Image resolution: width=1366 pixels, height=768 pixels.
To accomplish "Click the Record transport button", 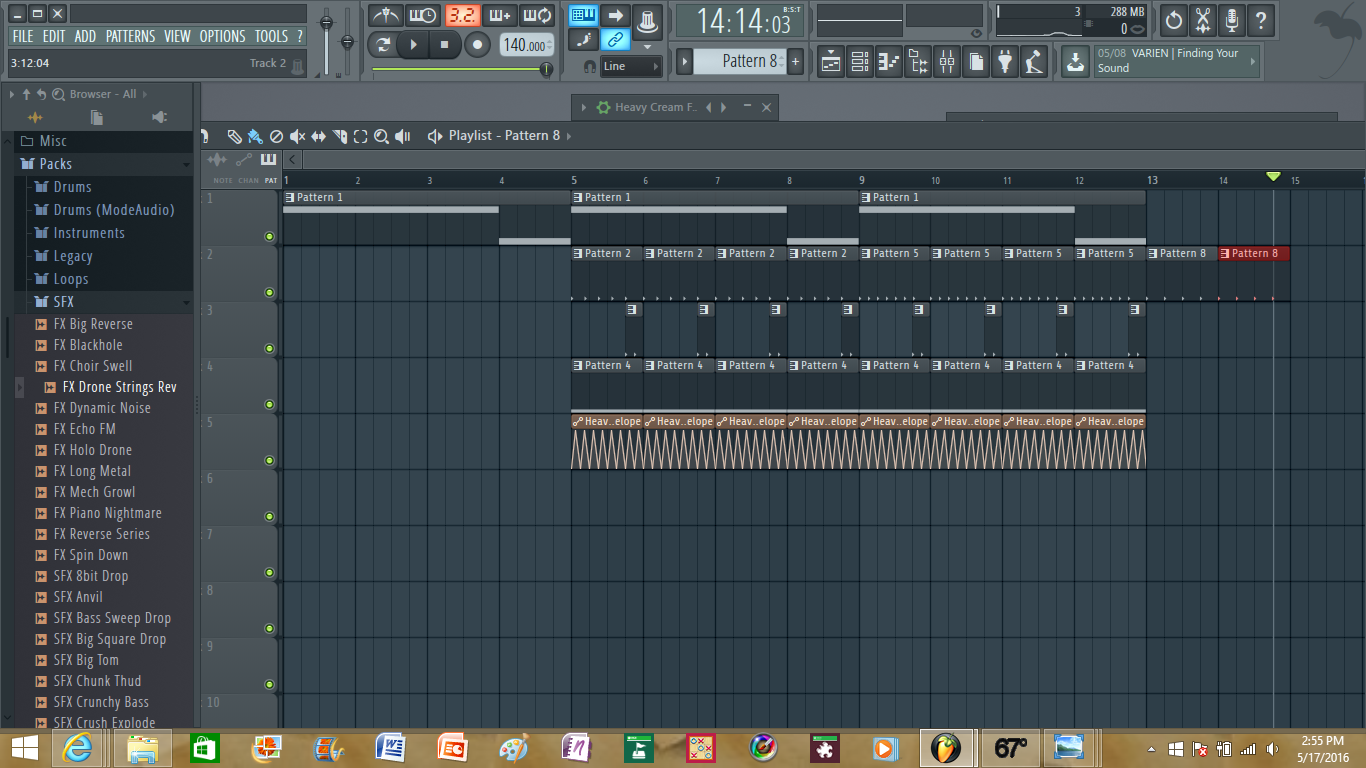I will click(478, 44).
